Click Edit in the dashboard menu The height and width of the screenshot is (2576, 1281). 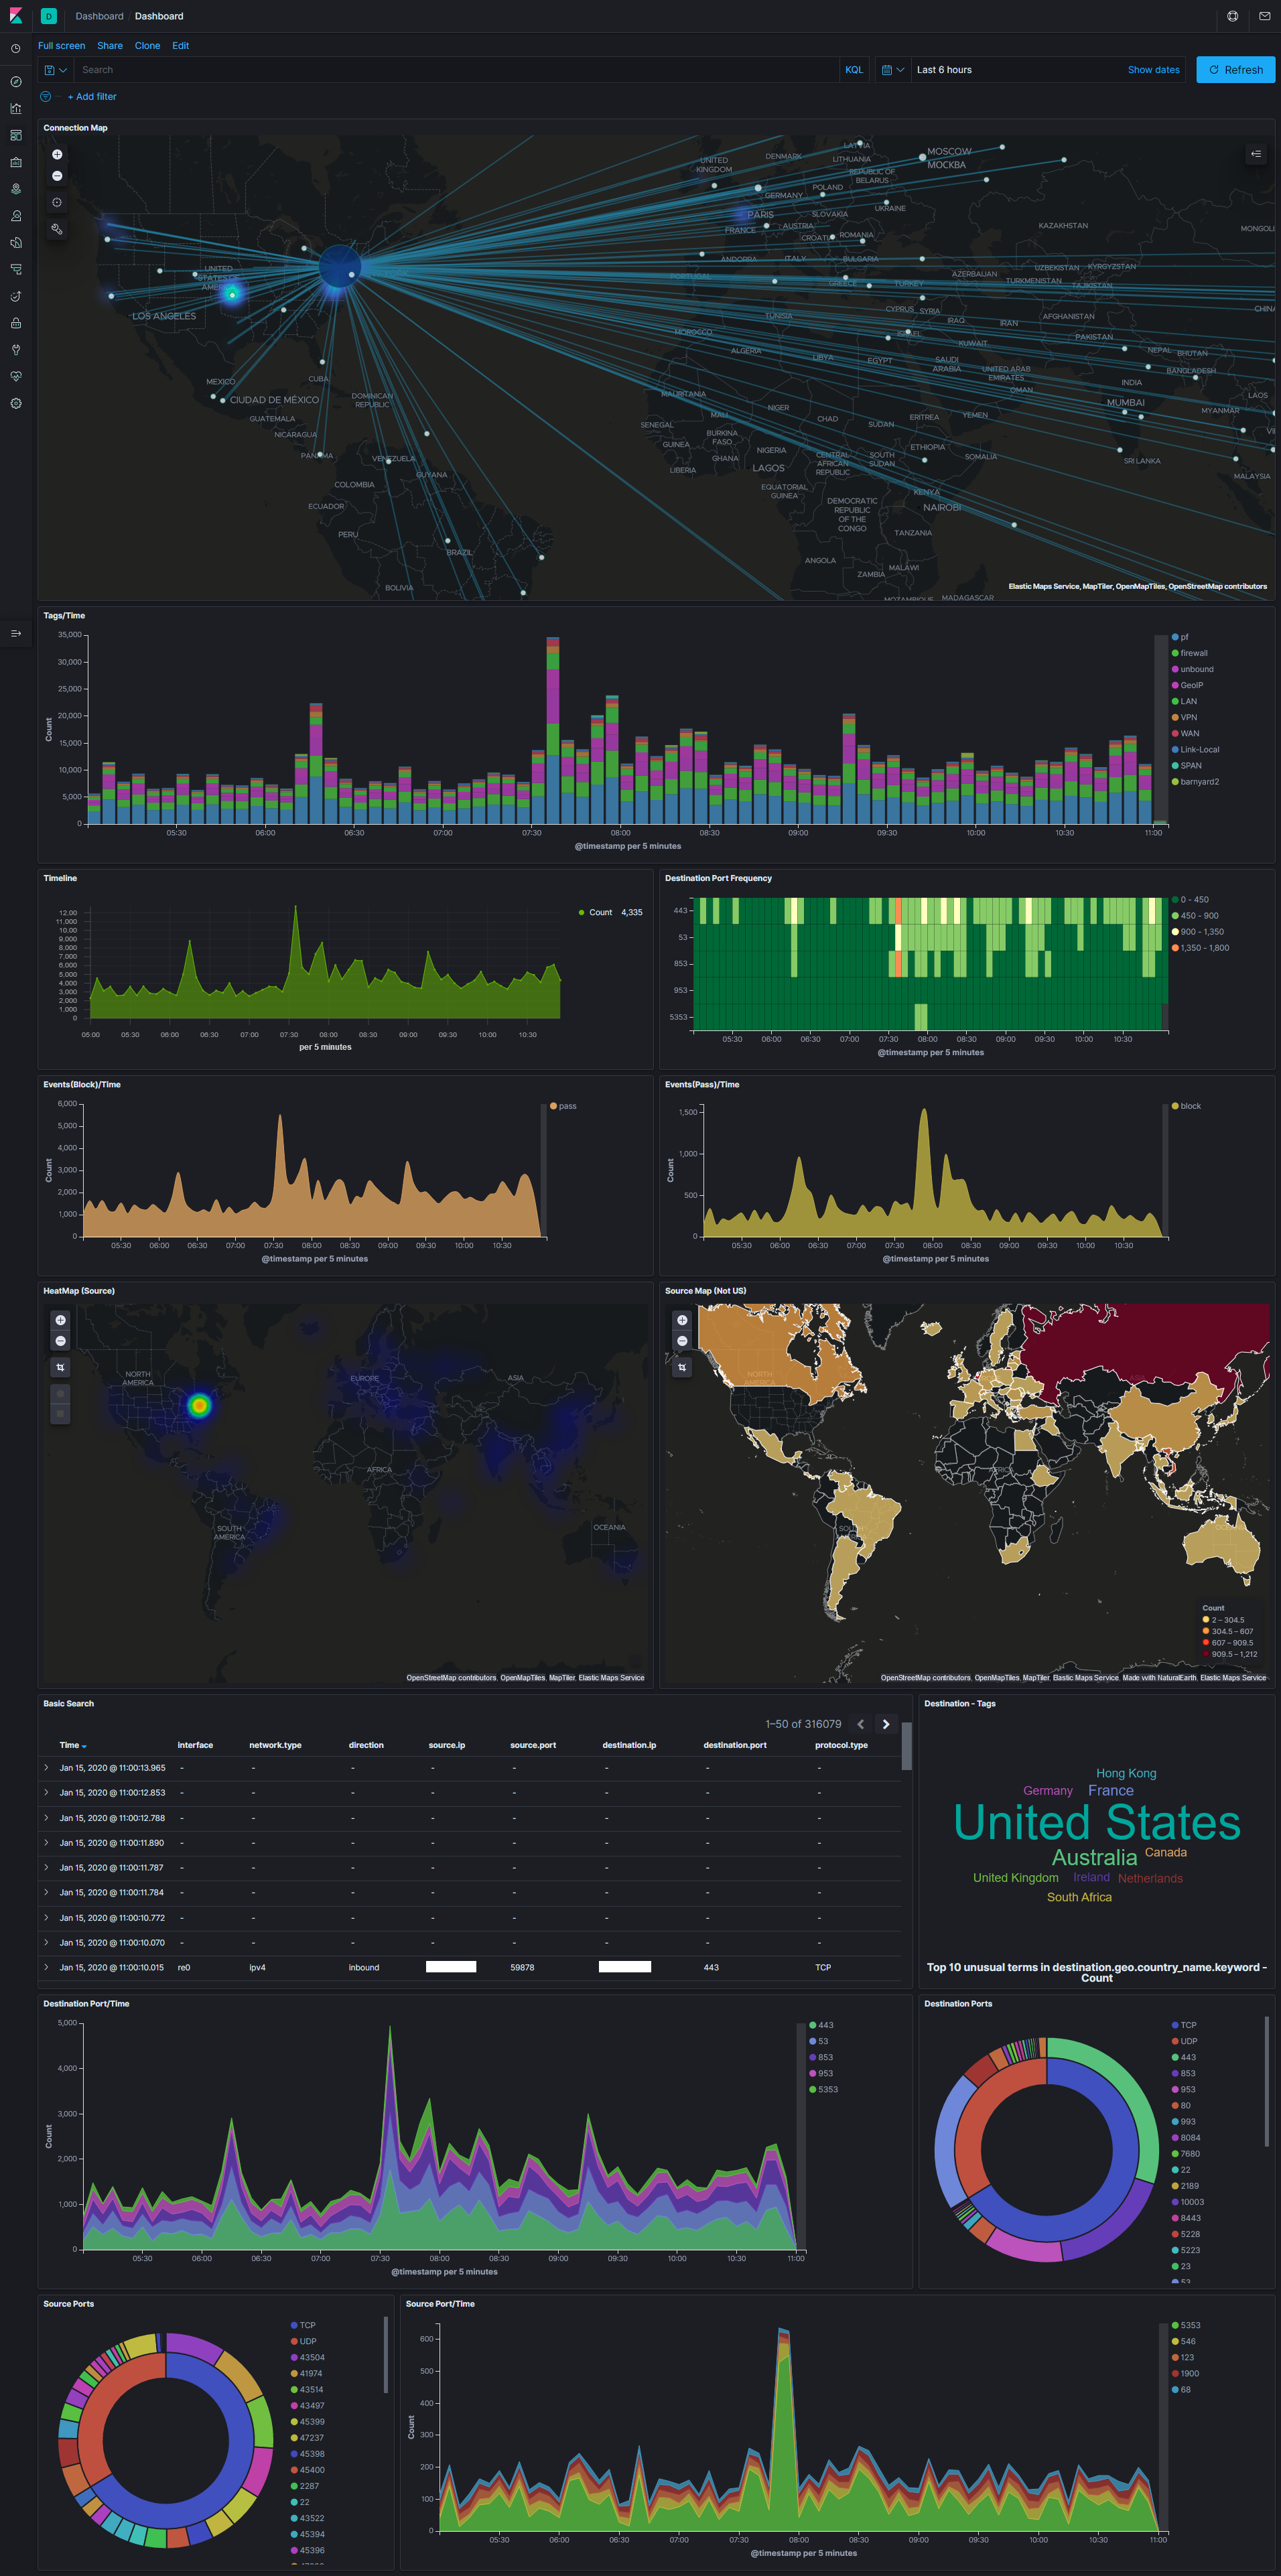click(x=180, y=46)
